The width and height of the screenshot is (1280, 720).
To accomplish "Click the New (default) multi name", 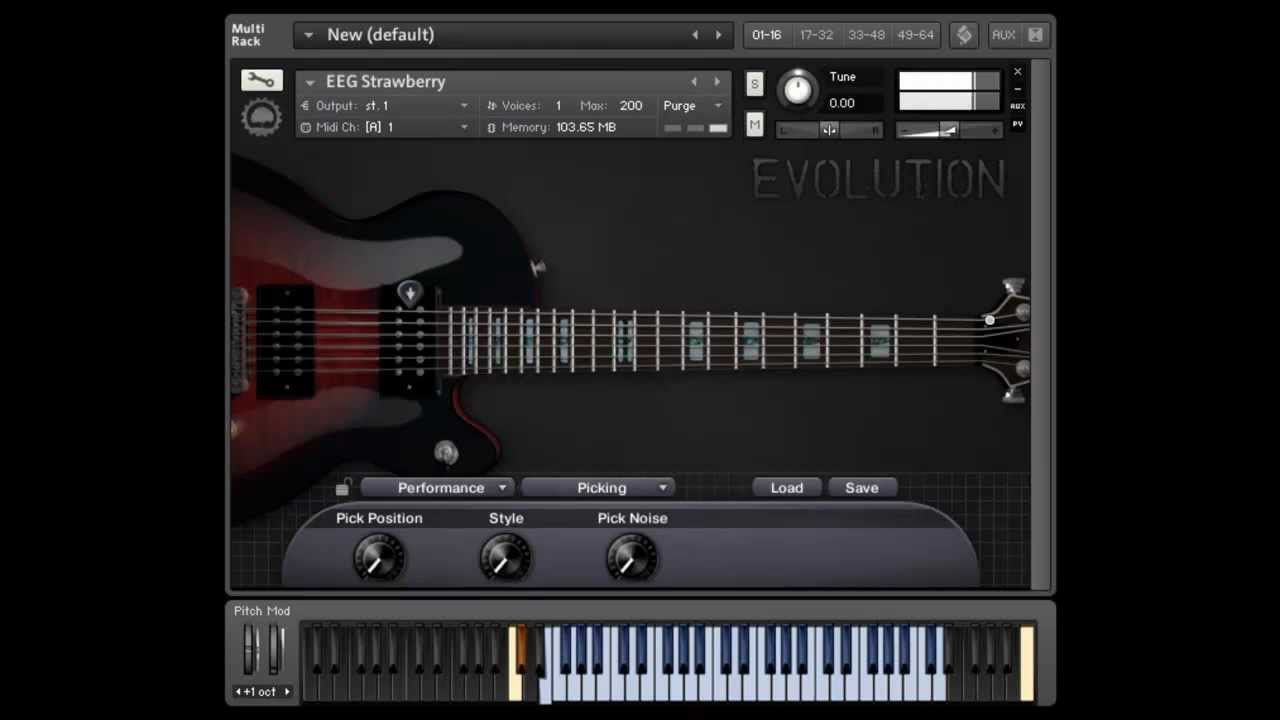I will [381, 35].
